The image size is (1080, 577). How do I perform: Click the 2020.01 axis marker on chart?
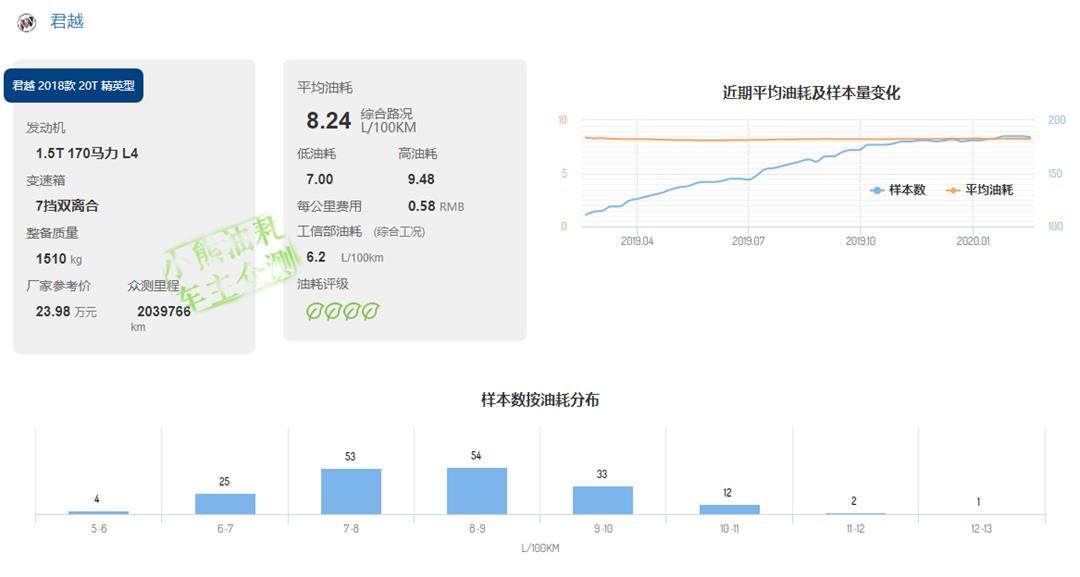click(x=973, y=241)
